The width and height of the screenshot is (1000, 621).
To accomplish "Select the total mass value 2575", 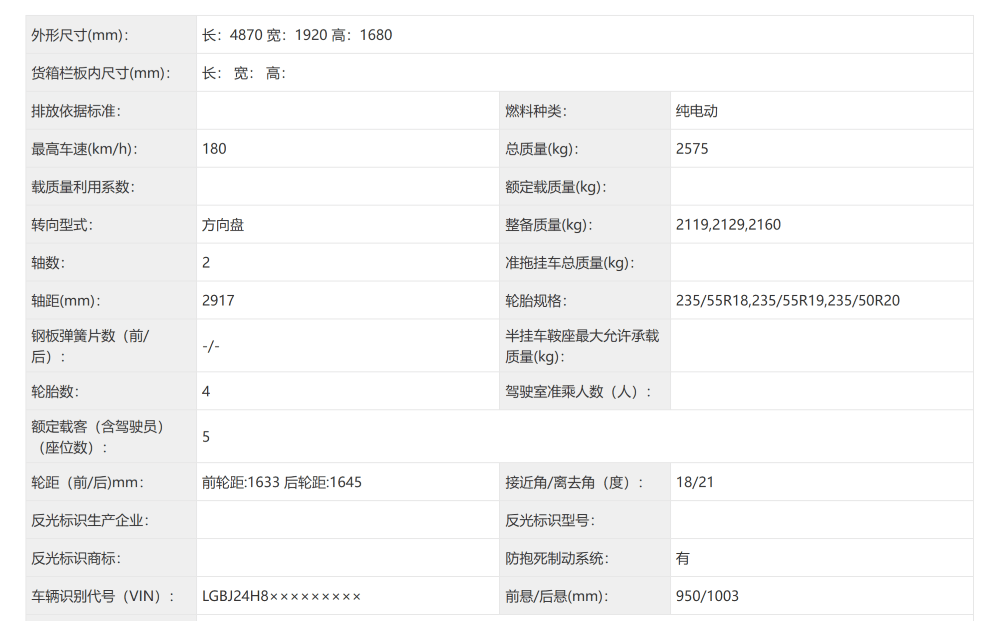I will 691,148.
